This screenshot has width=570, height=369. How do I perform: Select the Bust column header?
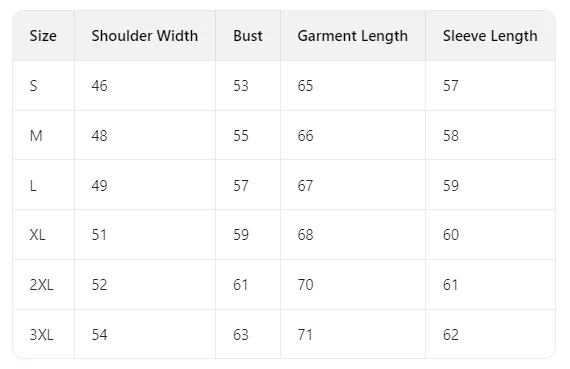pyautogui.click(x=248, y=36)
